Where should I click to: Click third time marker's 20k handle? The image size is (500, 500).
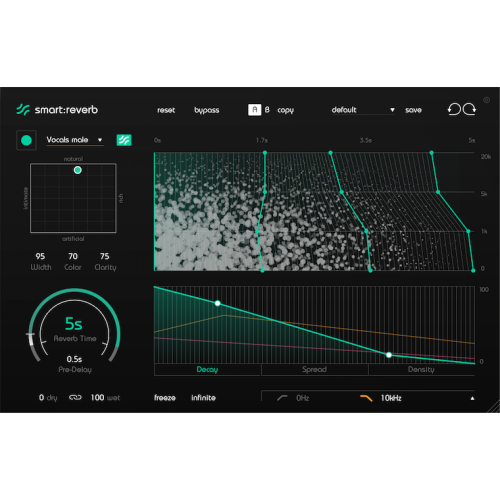point(432,153)
